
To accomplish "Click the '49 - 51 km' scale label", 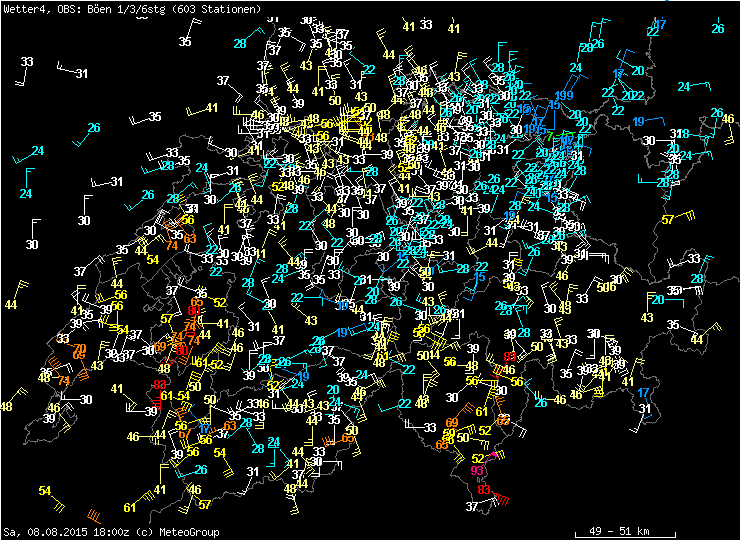I will 619,531.
